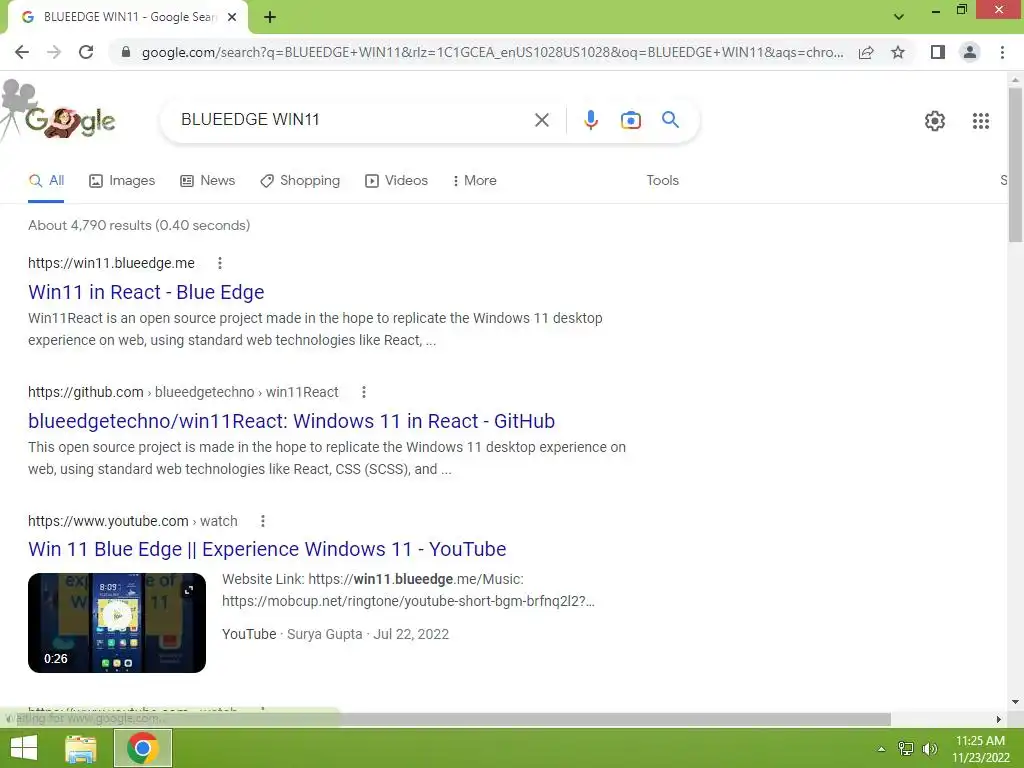Viewport: 1024px width, 768px height.
Task: Switch to the News tab
Action: click(208, 181)
